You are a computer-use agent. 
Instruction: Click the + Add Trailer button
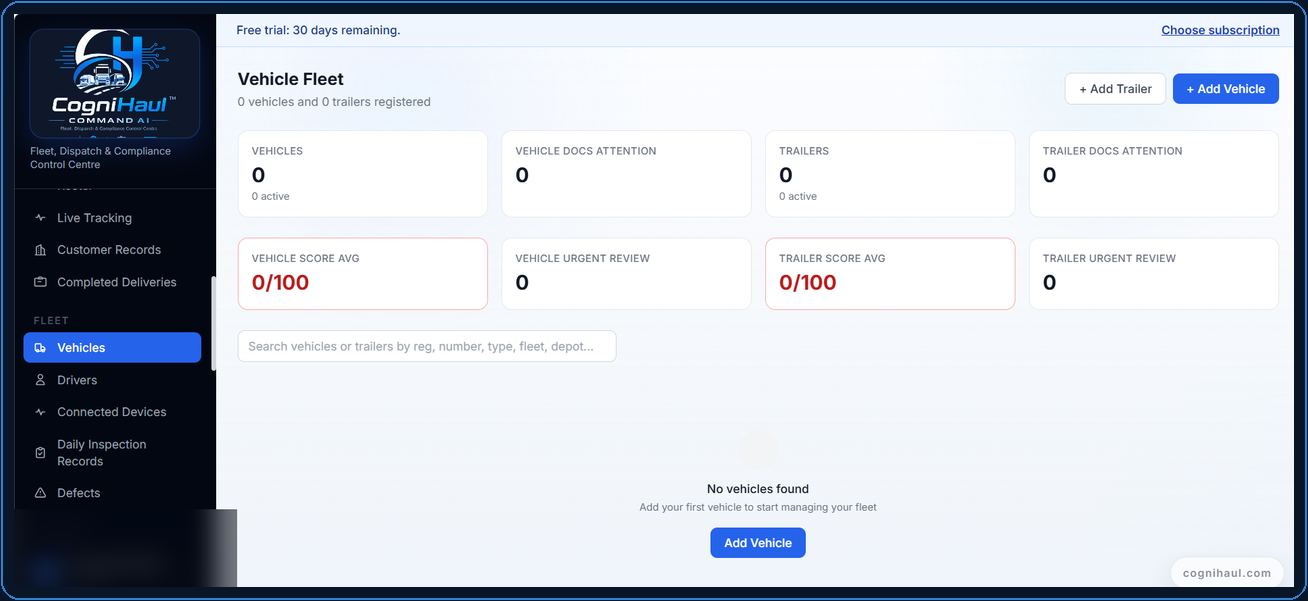(1115, 89)
